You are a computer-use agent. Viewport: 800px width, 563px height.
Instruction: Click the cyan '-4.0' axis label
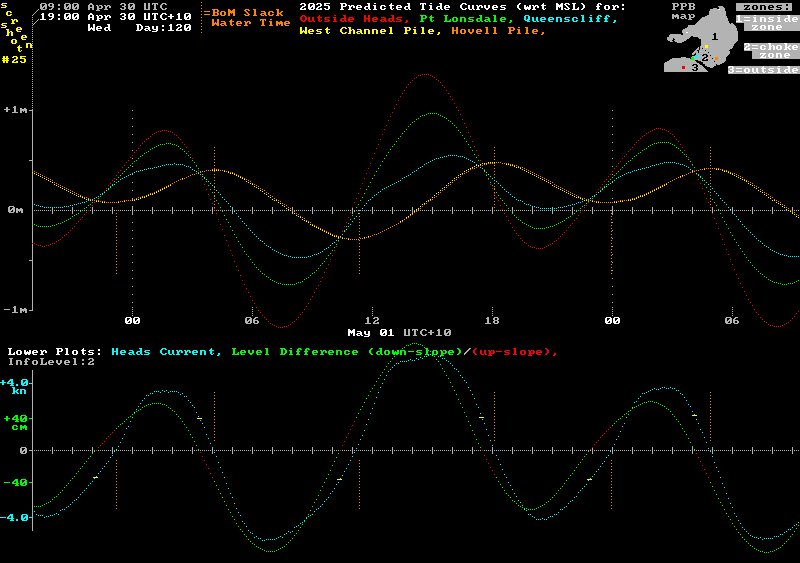tap(14, 518)
